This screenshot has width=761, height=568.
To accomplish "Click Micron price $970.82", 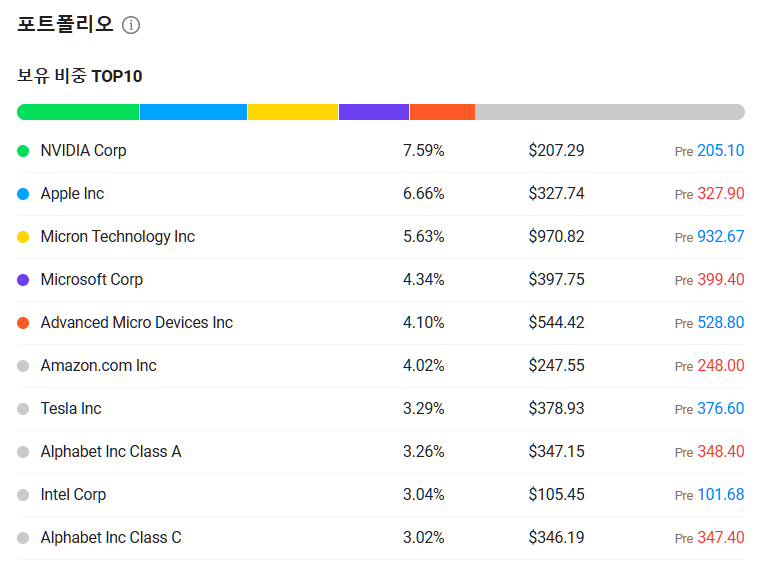I will 557,236.
